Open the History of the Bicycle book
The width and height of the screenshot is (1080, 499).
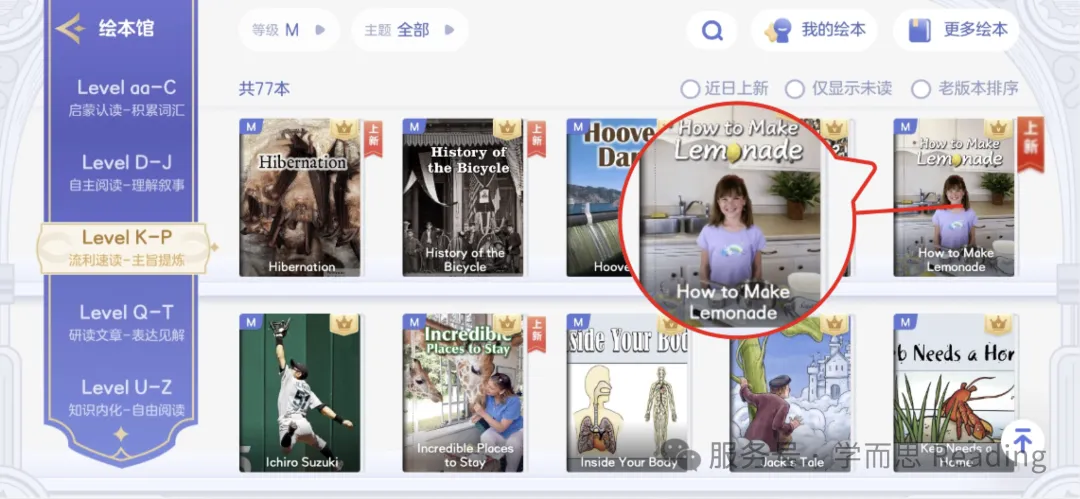[x=463, y=198]
